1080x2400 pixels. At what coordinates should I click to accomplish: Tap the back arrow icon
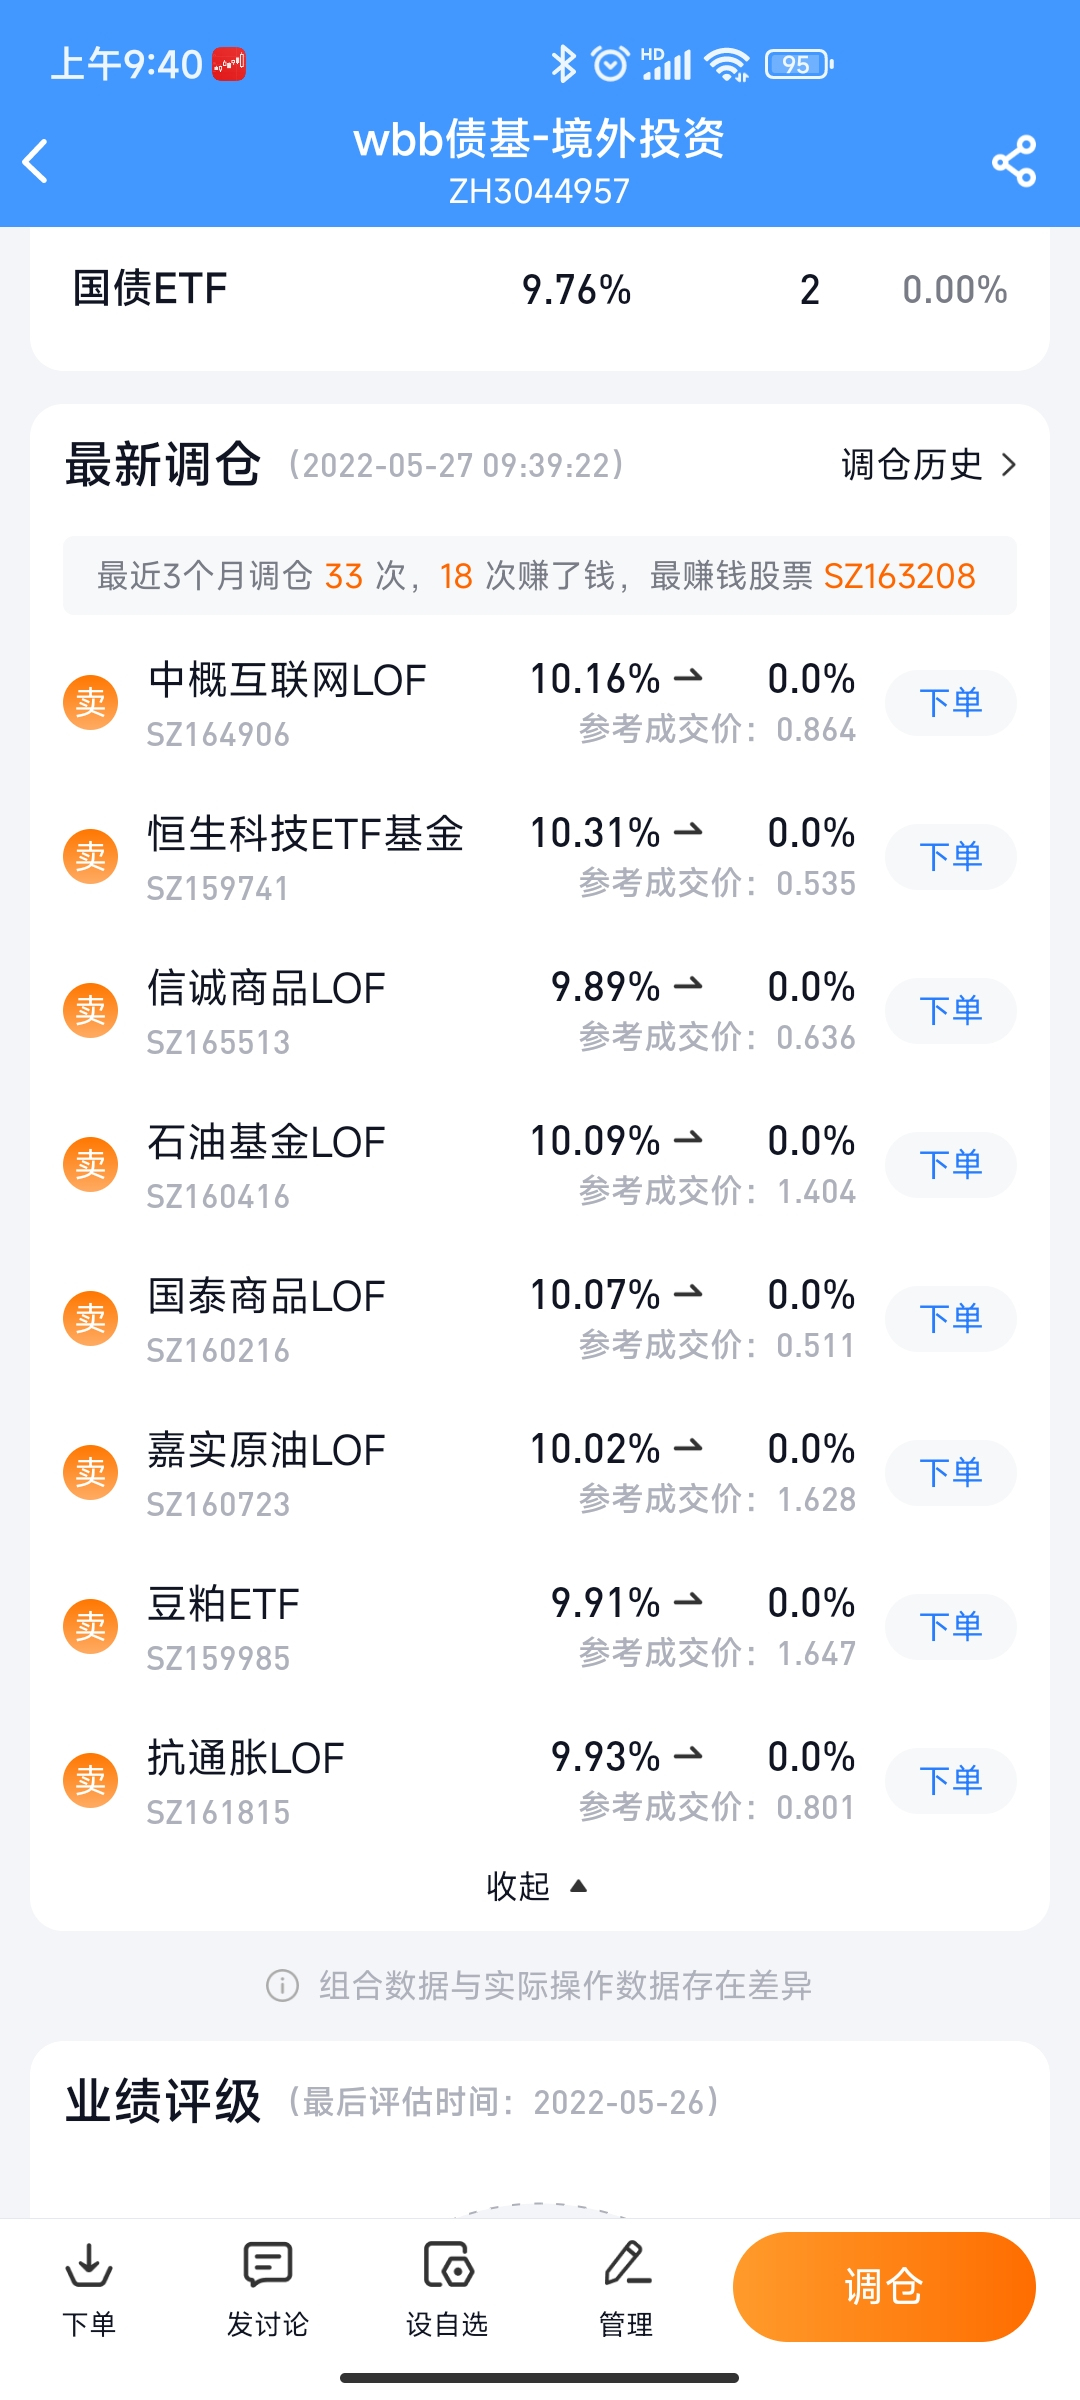[x=36, y=161]
